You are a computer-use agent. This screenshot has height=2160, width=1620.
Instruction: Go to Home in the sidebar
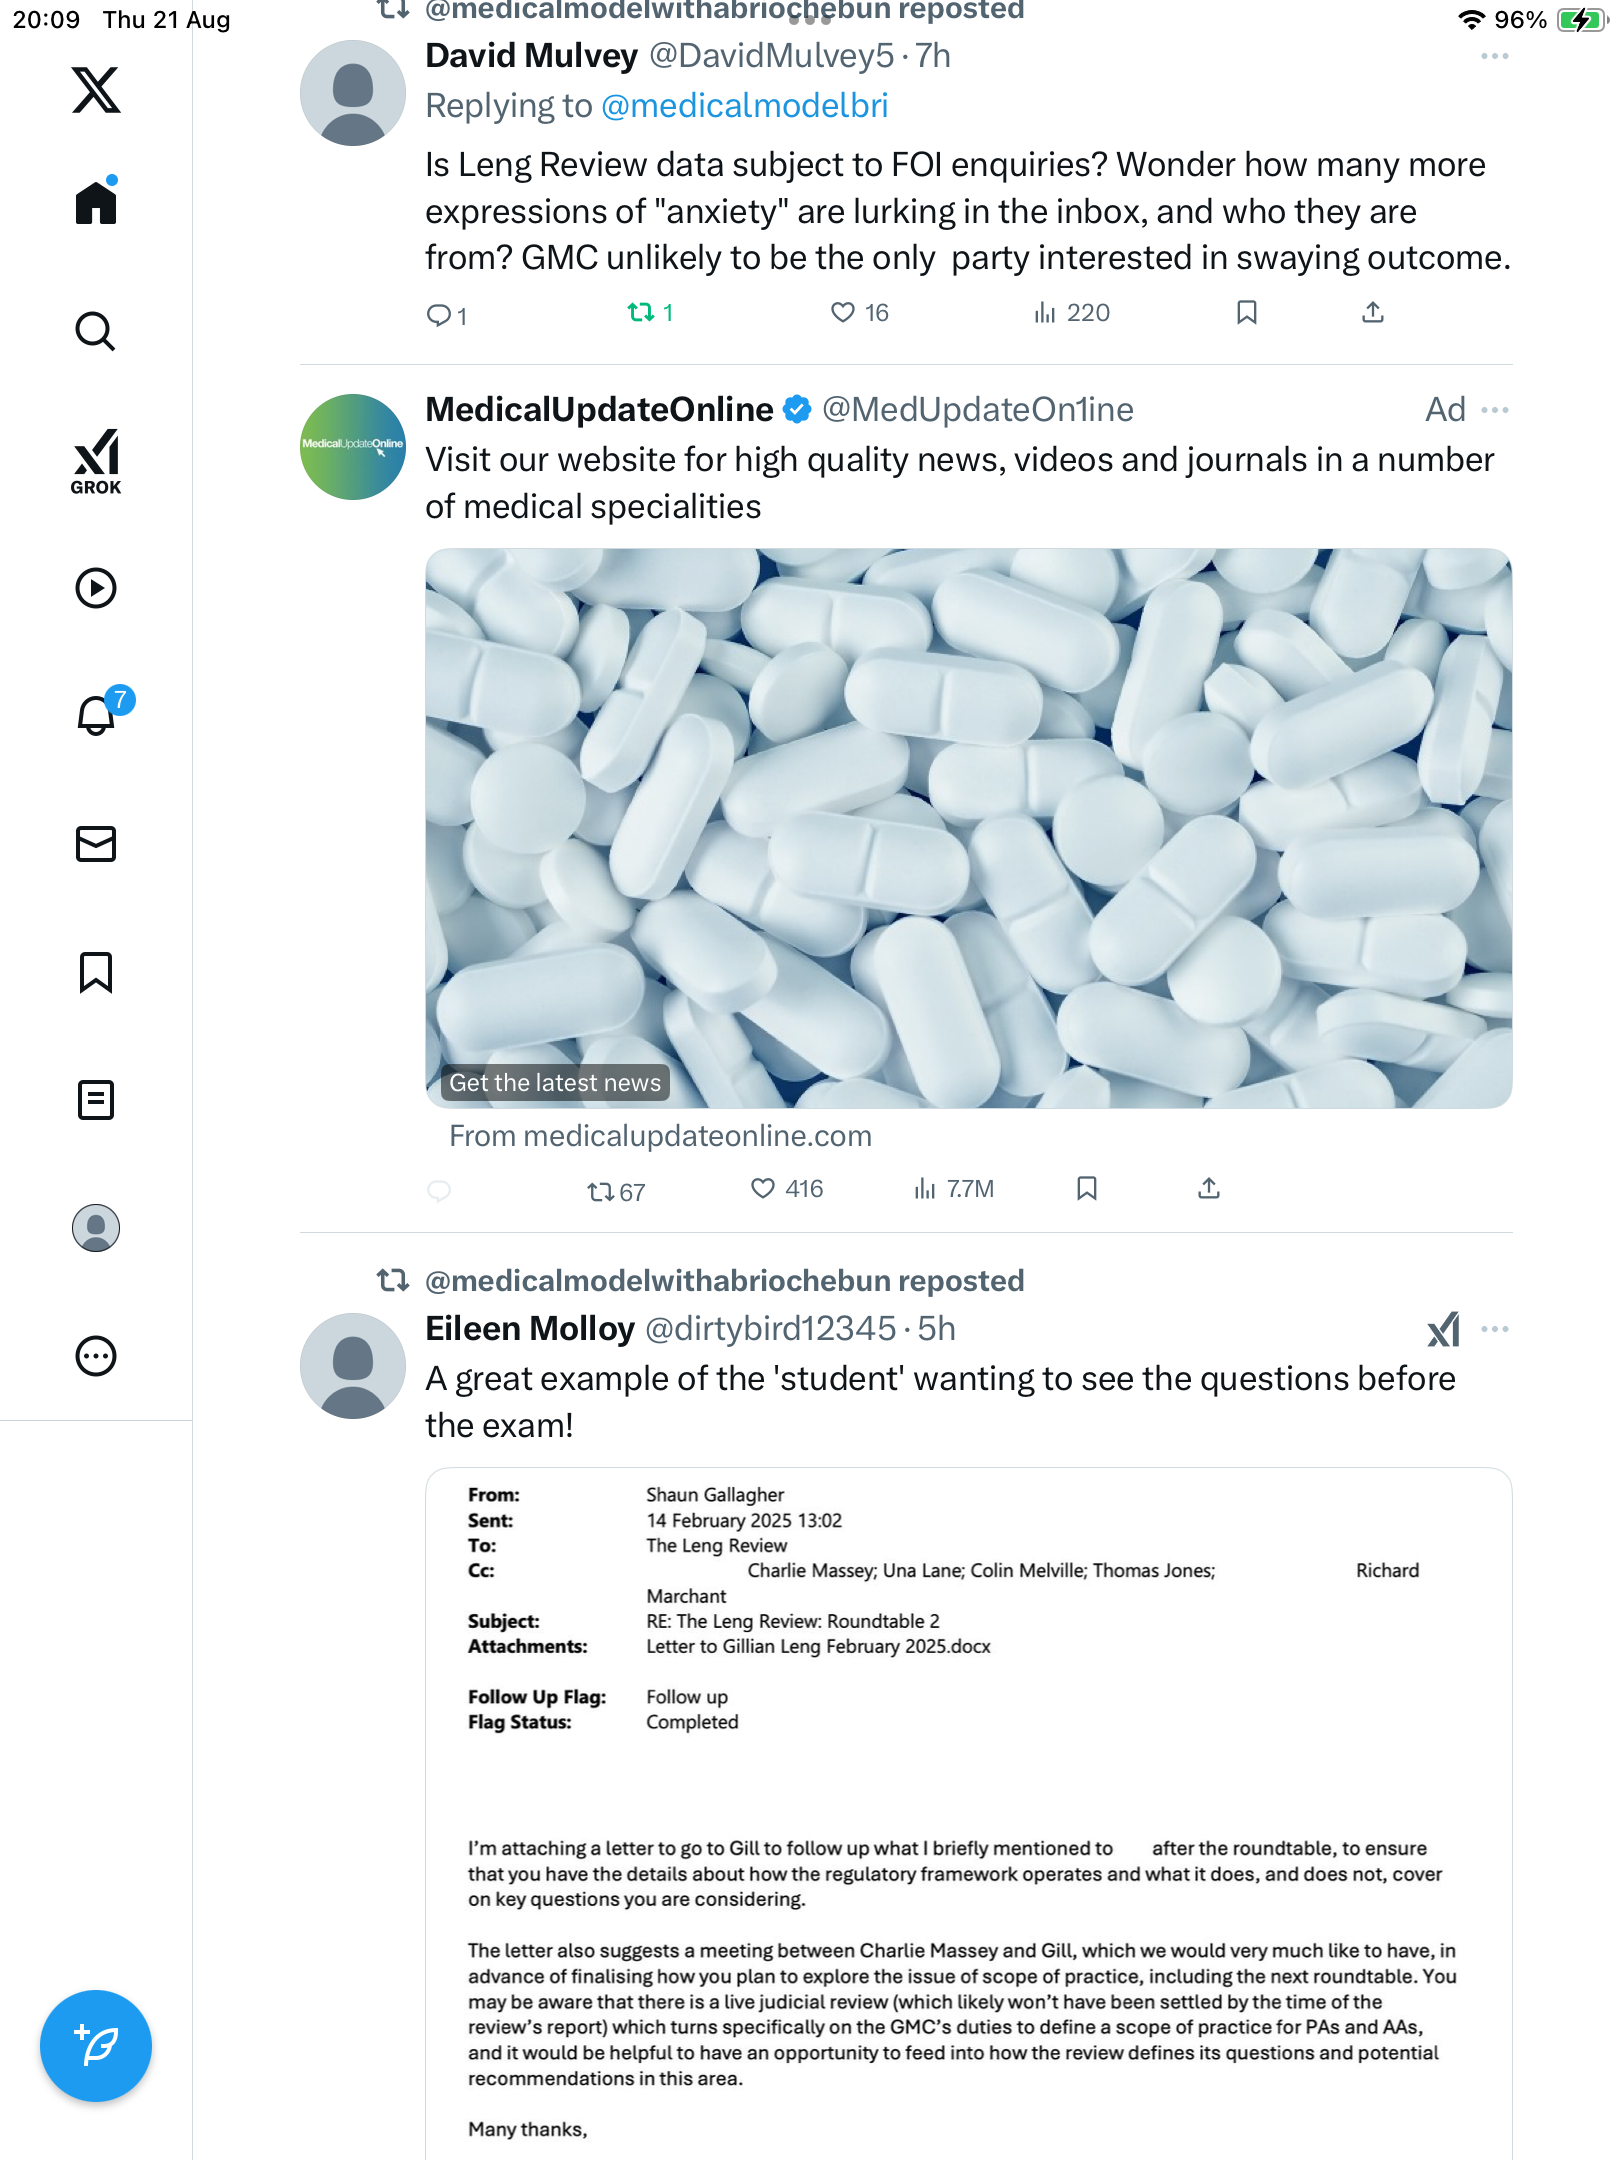96,203
